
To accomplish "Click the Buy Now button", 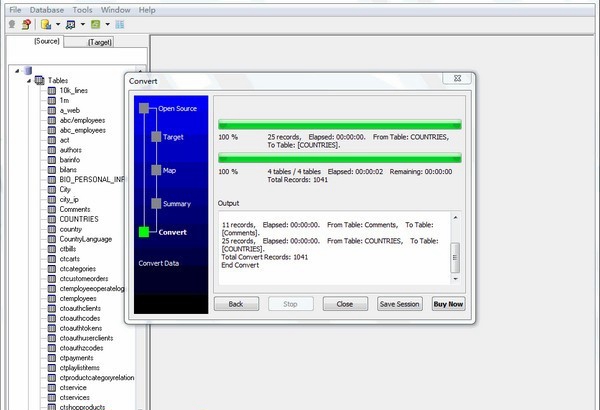I will tap(448, 304).
